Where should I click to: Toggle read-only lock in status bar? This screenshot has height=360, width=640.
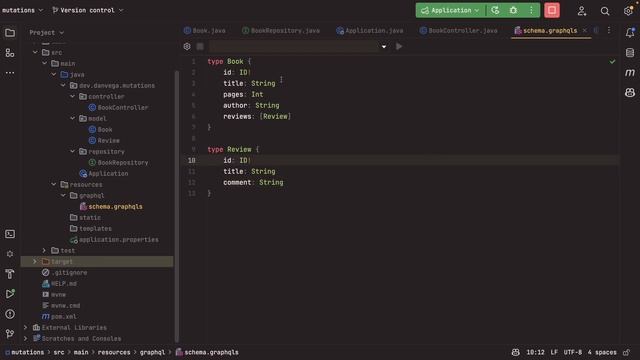627,352
